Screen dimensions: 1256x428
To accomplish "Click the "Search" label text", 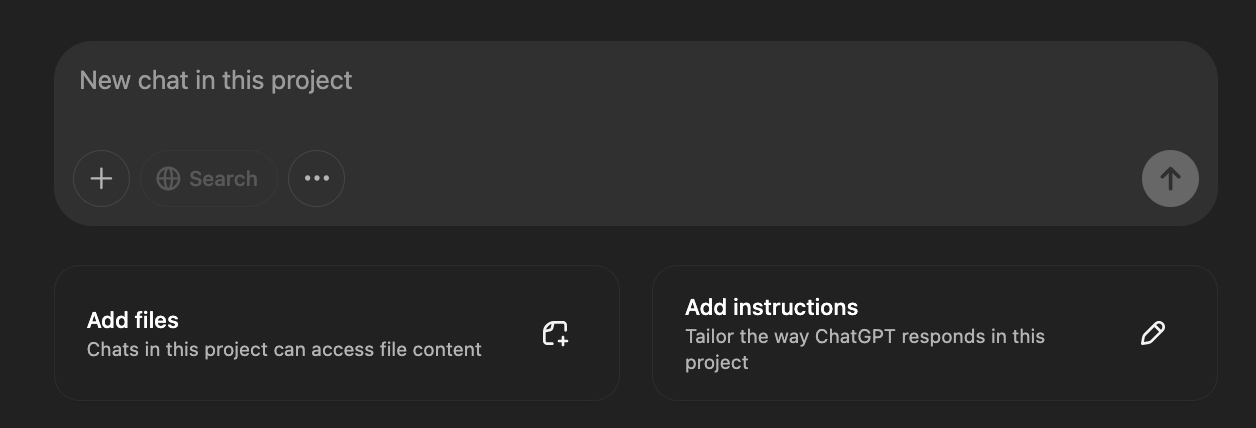I will 223,179.
